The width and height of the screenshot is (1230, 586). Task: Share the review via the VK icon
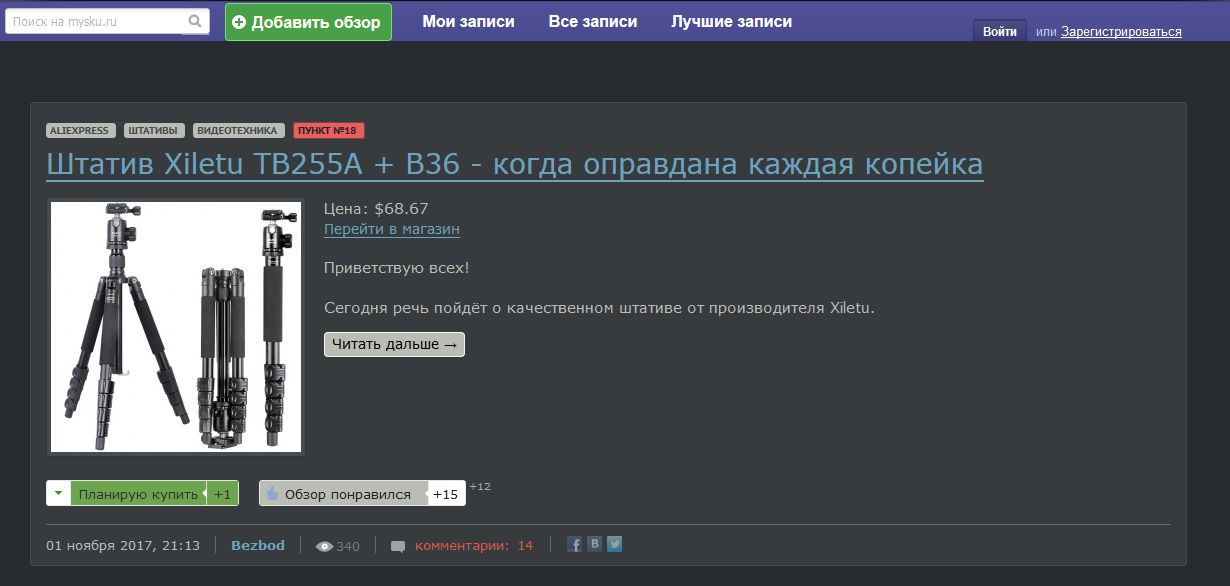pyautogui.click(x=594, y=543)
